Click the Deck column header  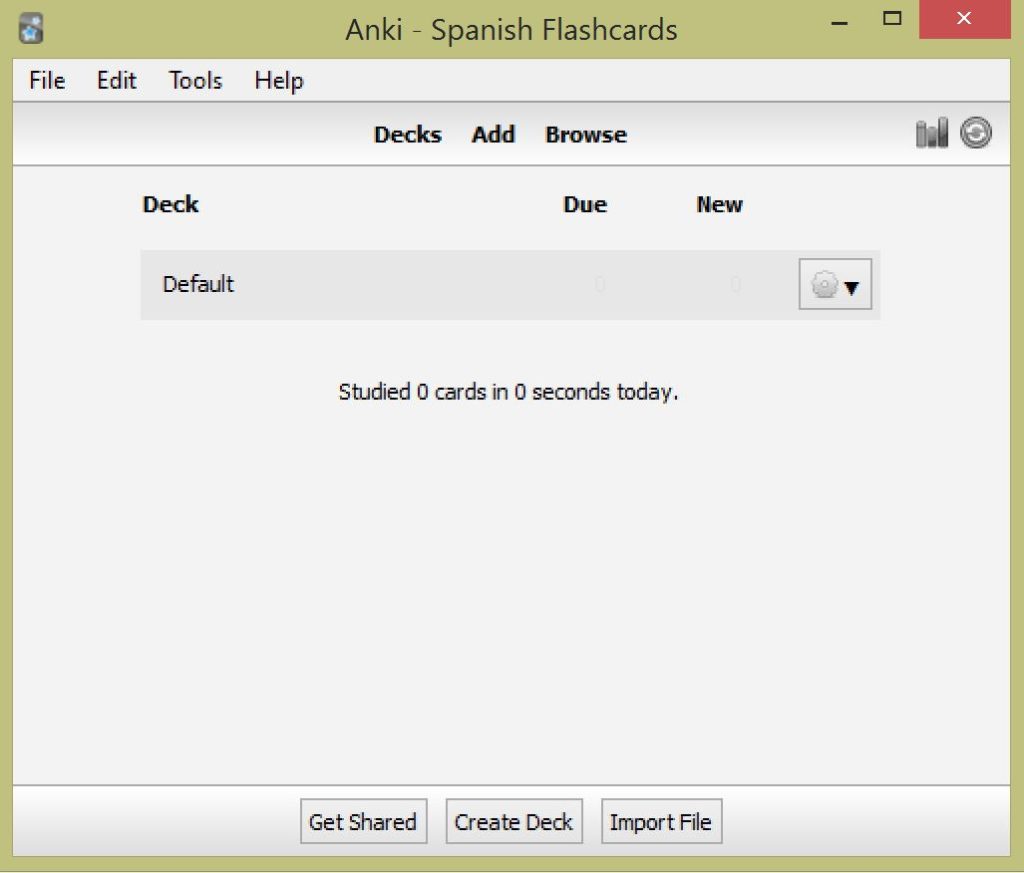[170, 204]
